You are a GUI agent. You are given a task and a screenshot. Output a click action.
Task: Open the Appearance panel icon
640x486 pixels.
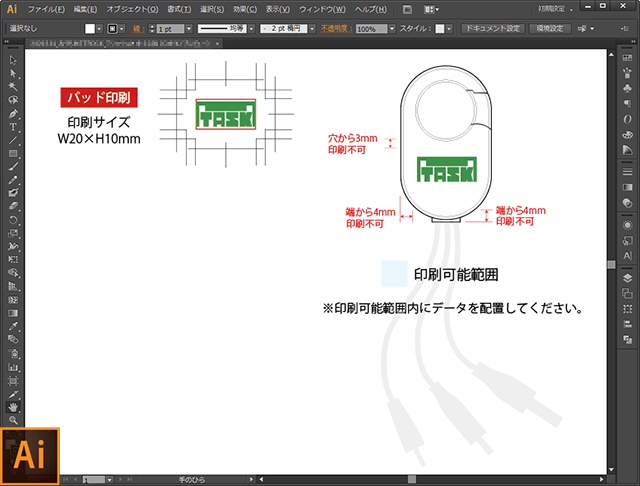[x=627, y=225]
